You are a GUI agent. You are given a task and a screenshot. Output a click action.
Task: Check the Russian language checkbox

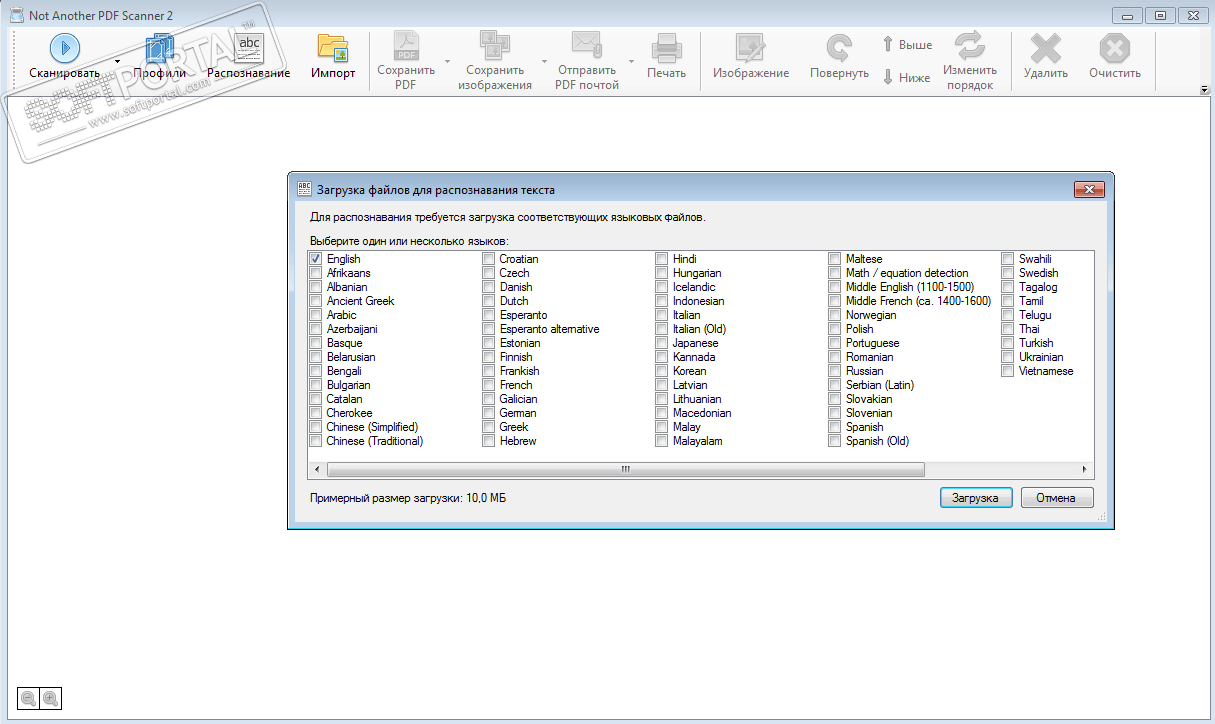click(x=835, y=371)
